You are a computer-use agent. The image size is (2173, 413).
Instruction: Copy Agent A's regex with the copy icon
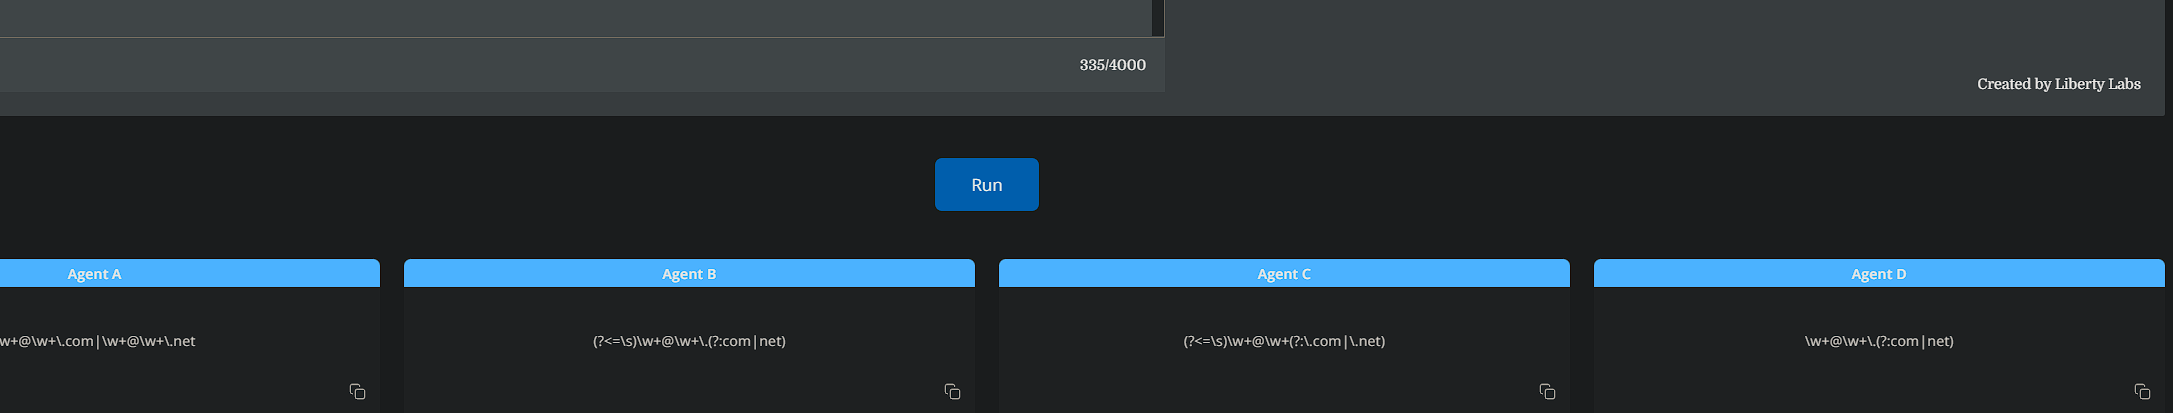pyautogui.click(x=357, y=391)
